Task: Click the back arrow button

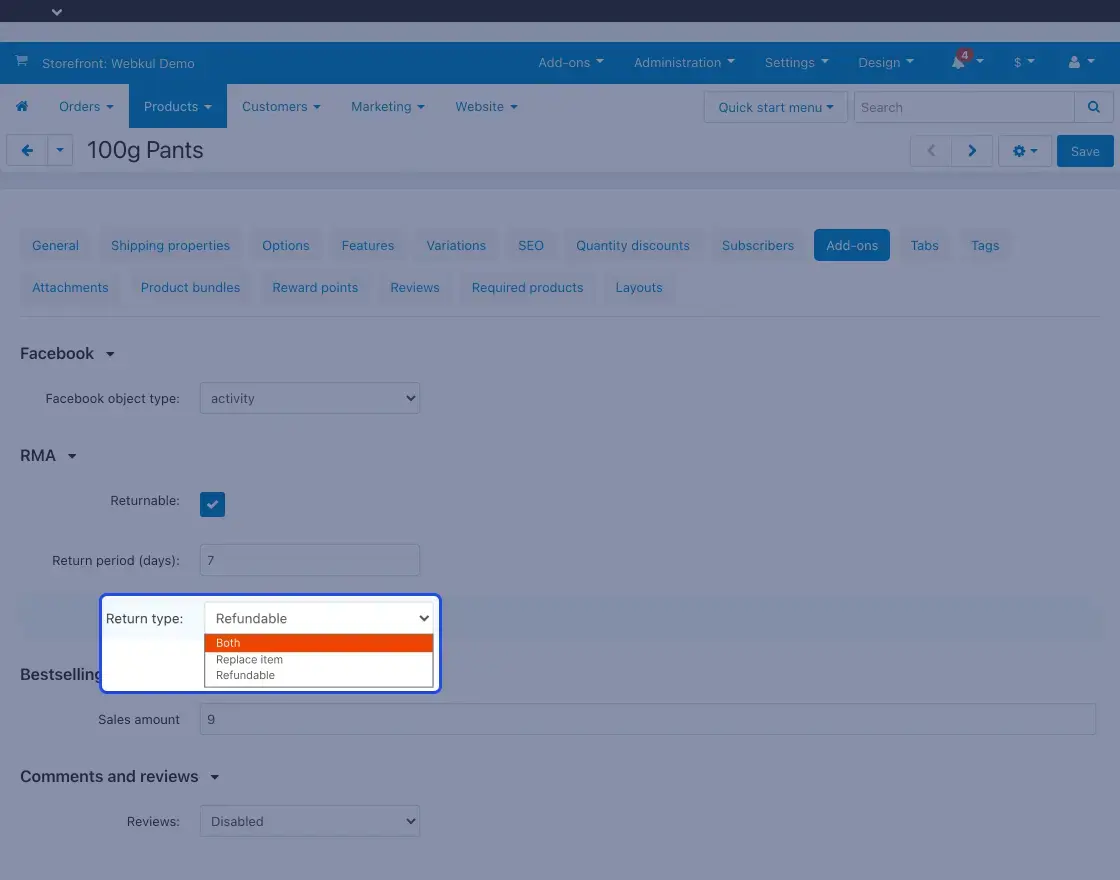Action: tap(27, 151)
